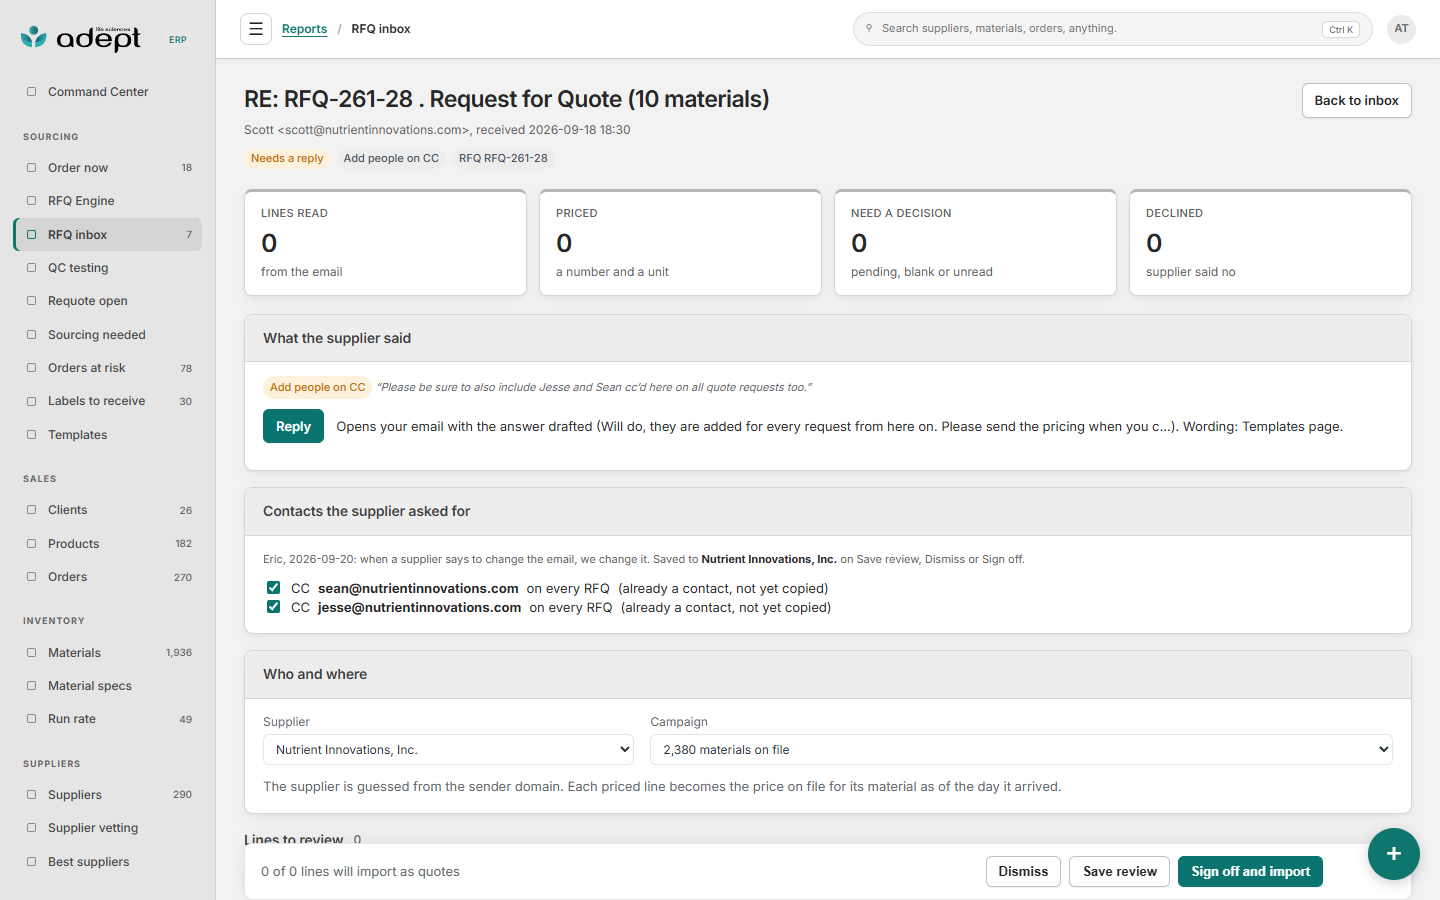
Task: Click the Need a Decision stat card
Action: click(x=975, y=243)
